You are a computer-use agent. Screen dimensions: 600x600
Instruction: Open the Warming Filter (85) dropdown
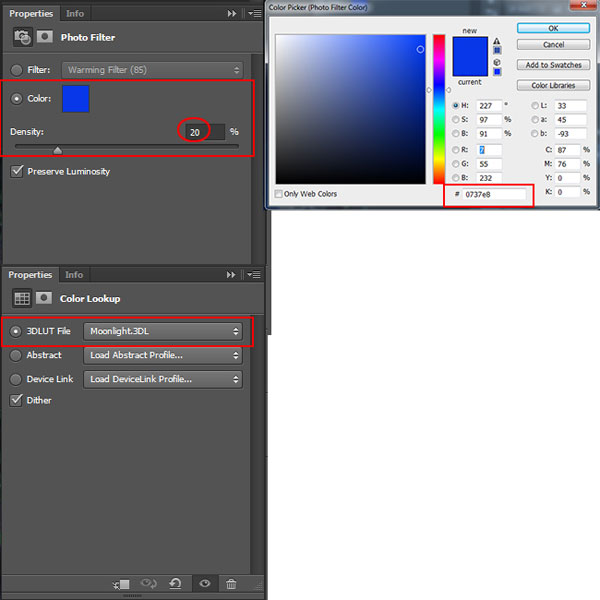(x=152, y=70)
